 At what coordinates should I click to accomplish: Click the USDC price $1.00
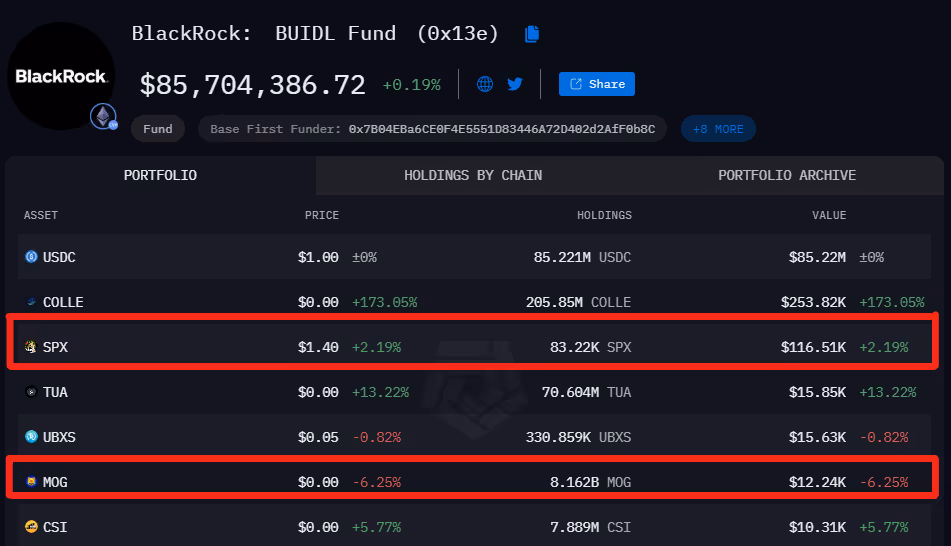[318, 257]
